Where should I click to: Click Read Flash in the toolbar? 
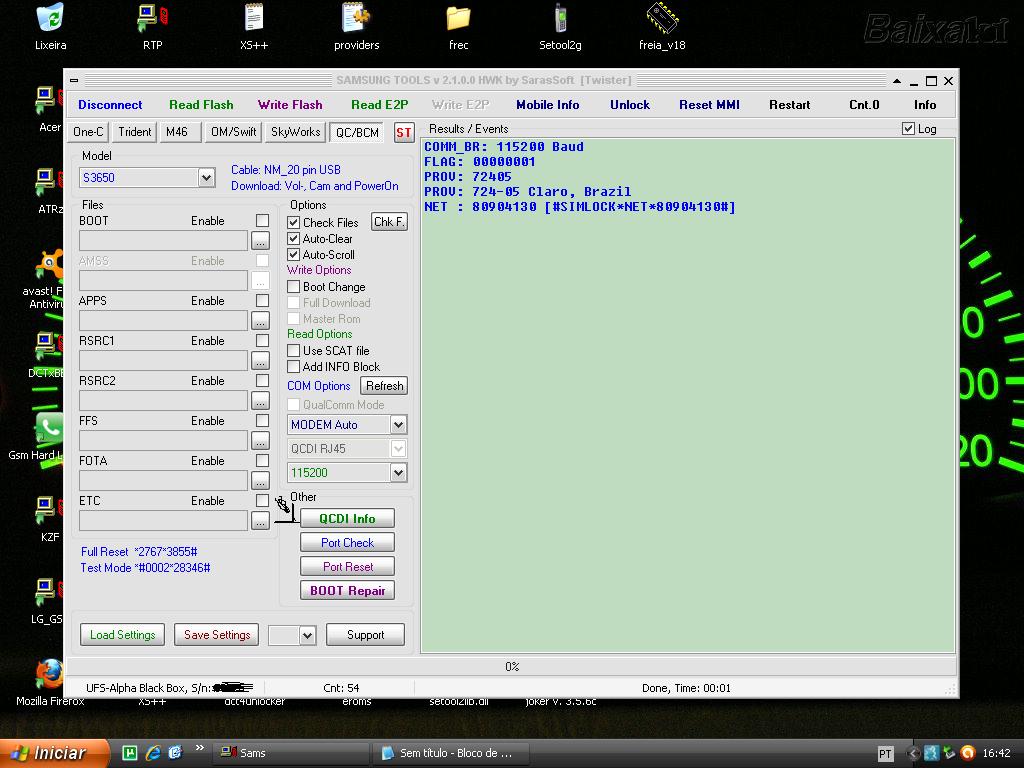tap(201, 104)
